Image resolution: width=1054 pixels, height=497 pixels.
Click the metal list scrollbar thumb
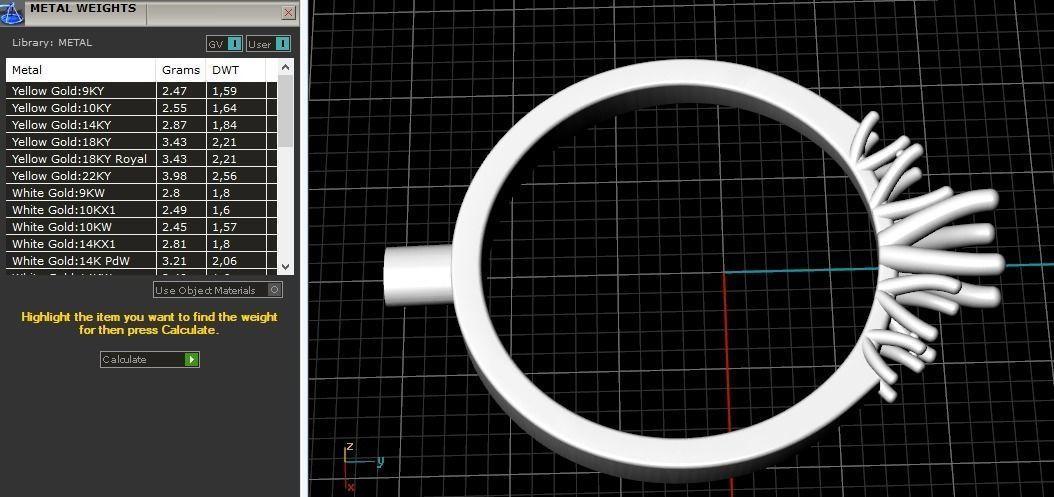(285, 111)
